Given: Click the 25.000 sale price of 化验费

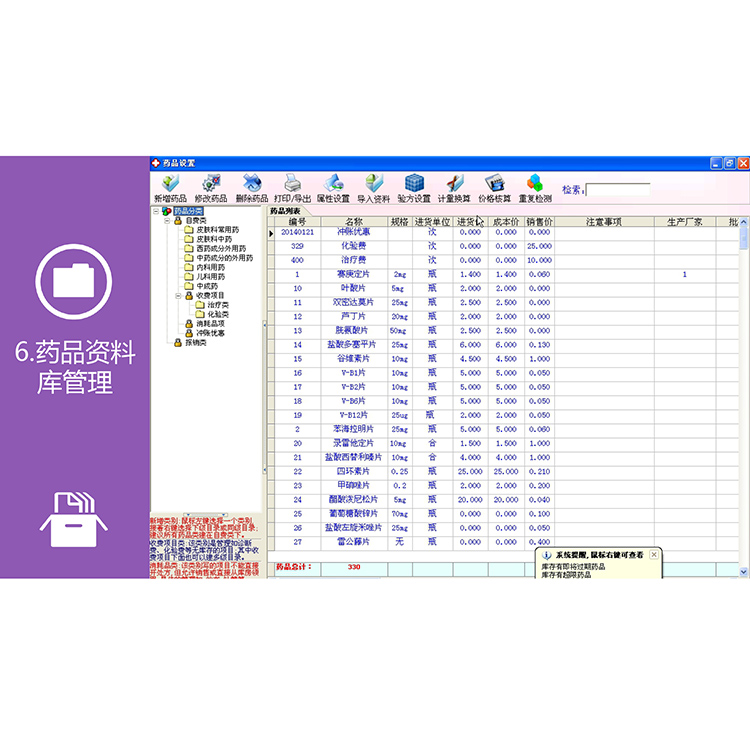Looking at the screenshot, I should (540, 246).
